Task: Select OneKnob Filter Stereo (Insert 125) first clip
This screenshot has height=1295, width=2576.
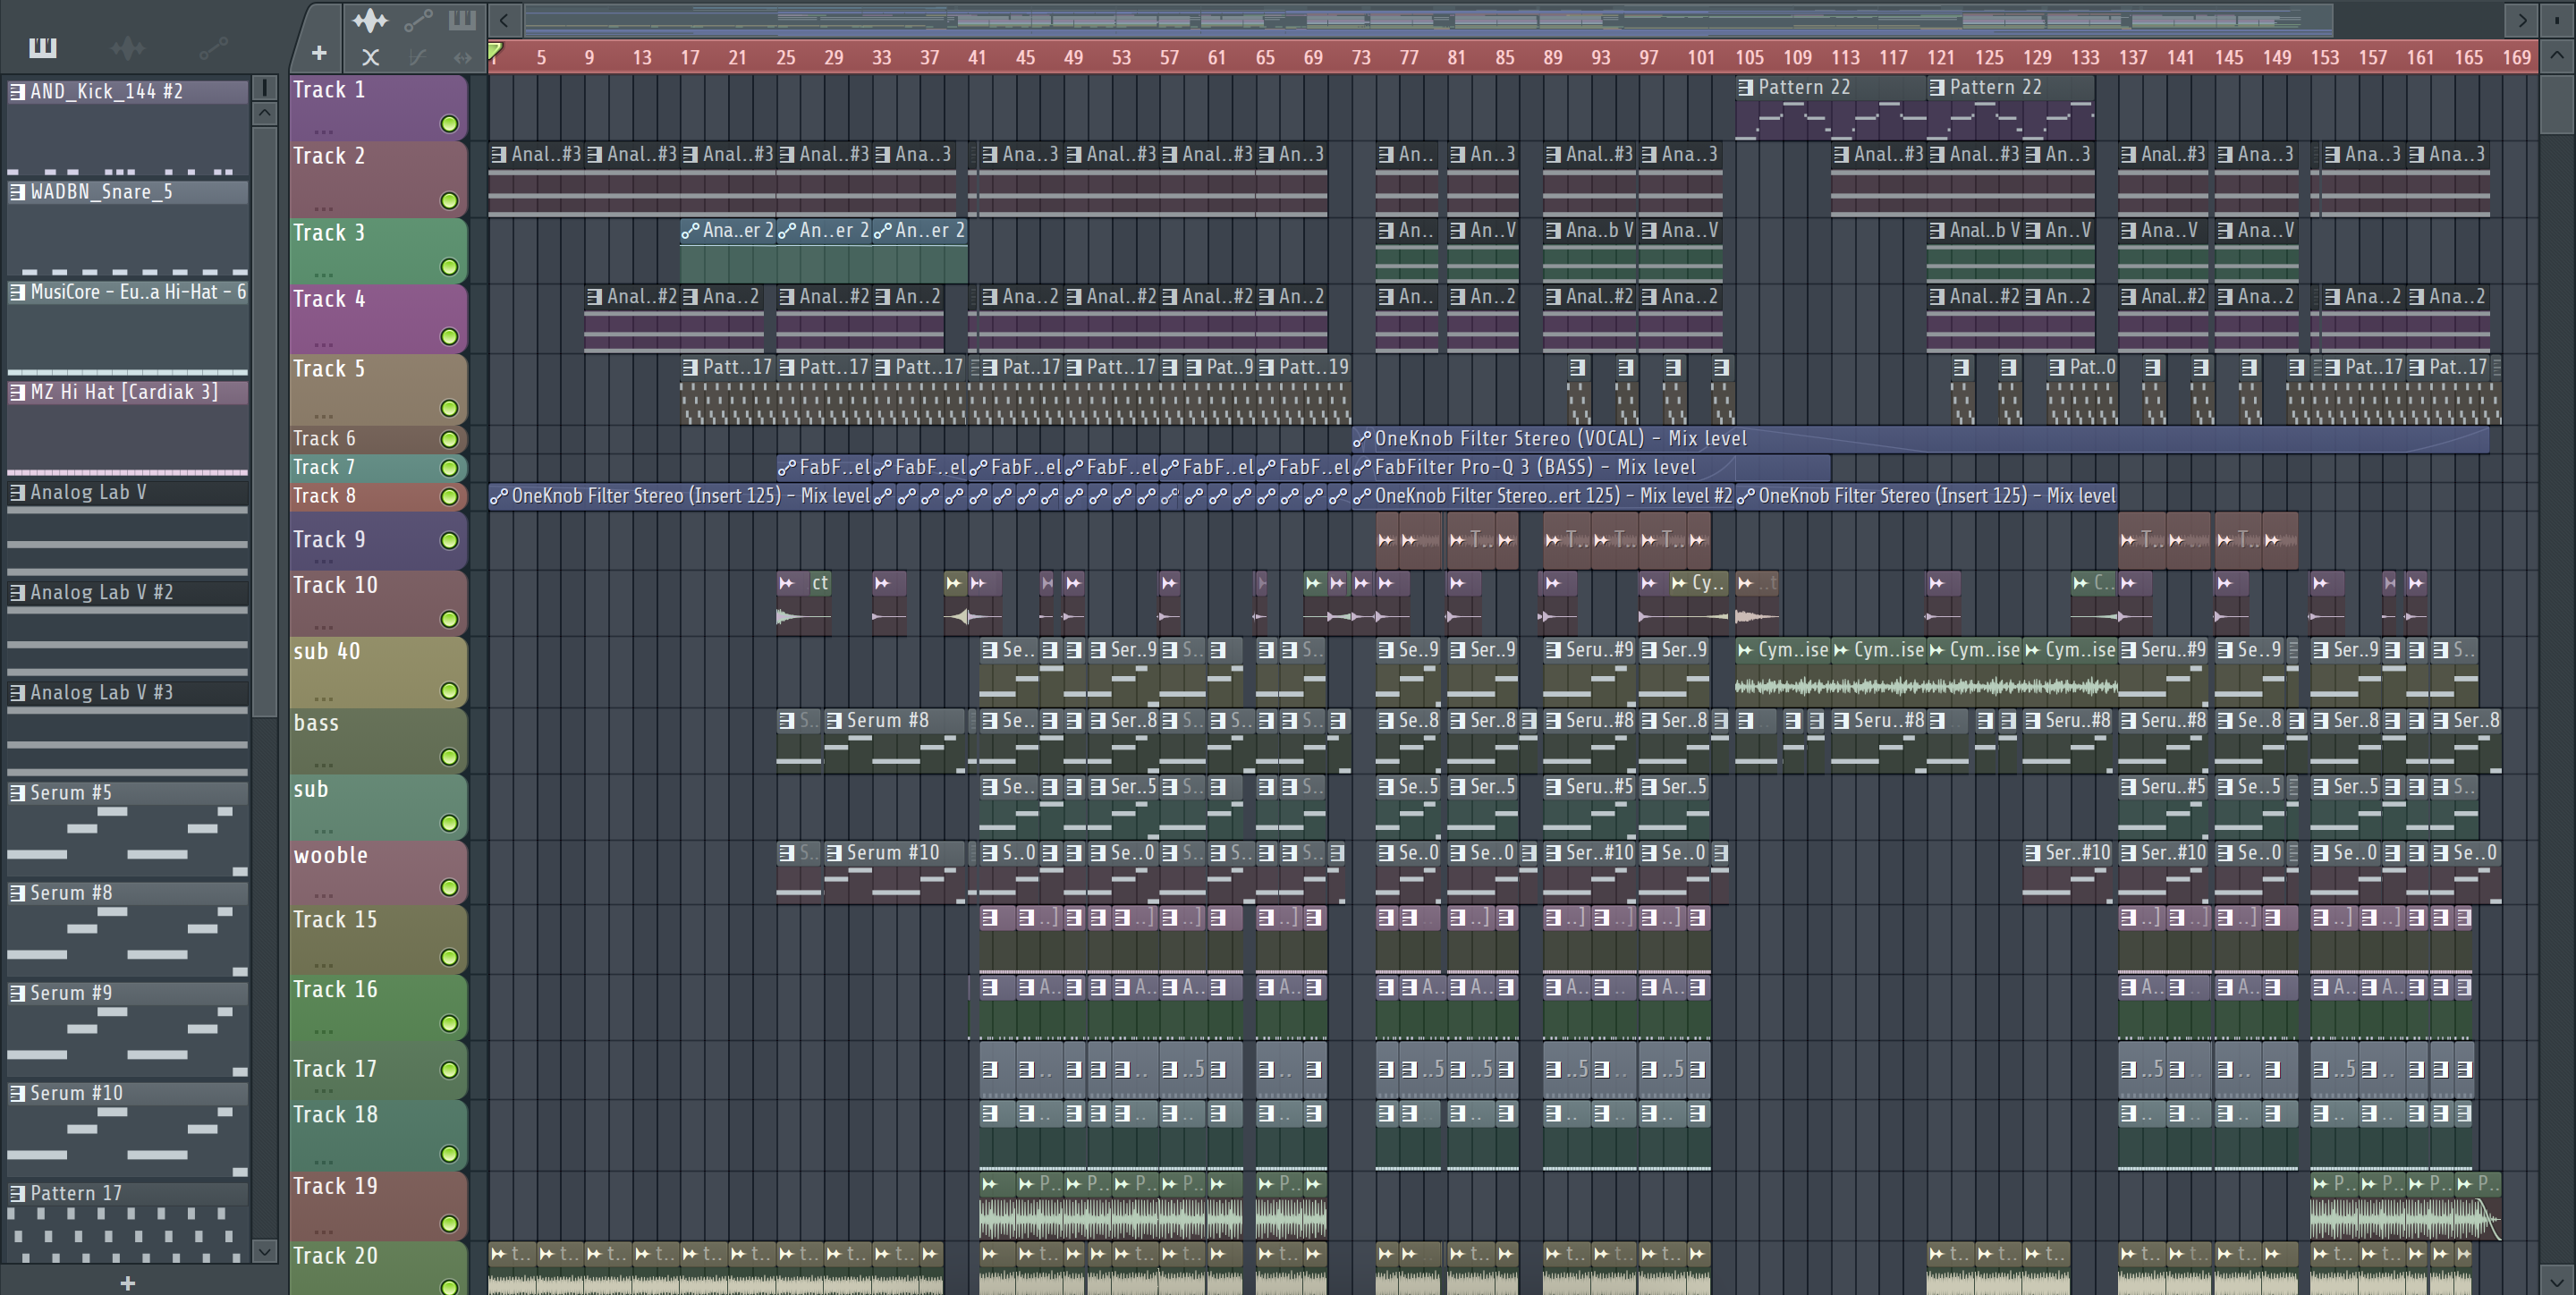Action: 680,496
